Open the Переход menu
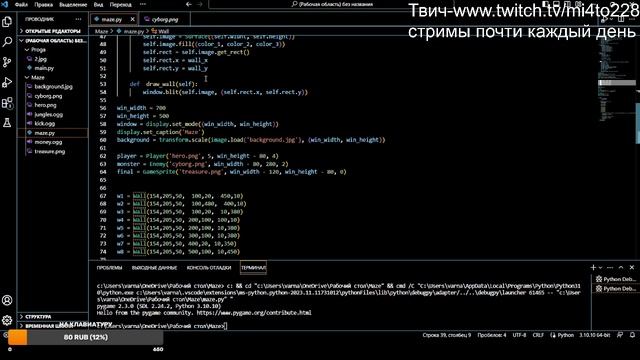The height and width of the screenshot is (360, 640). pos(121,5)
